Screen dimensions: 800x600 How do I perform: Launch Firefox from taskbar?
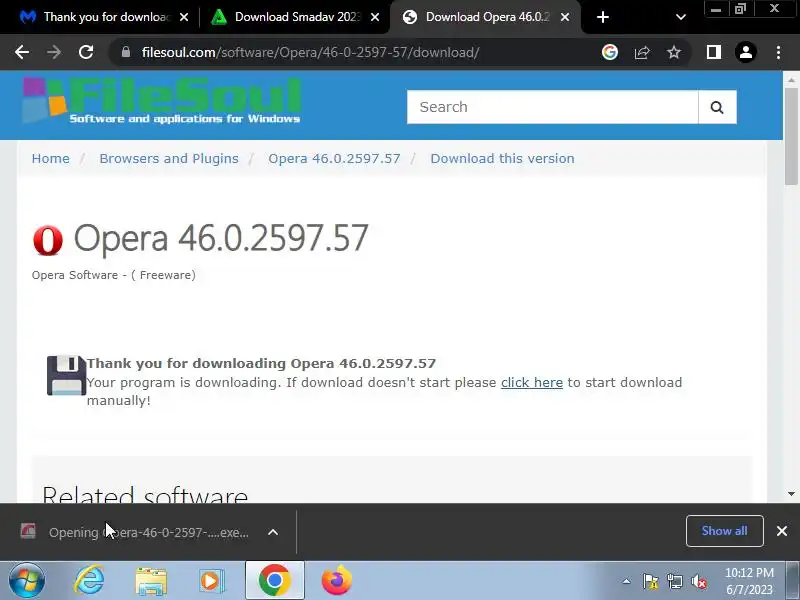[337, 581]
